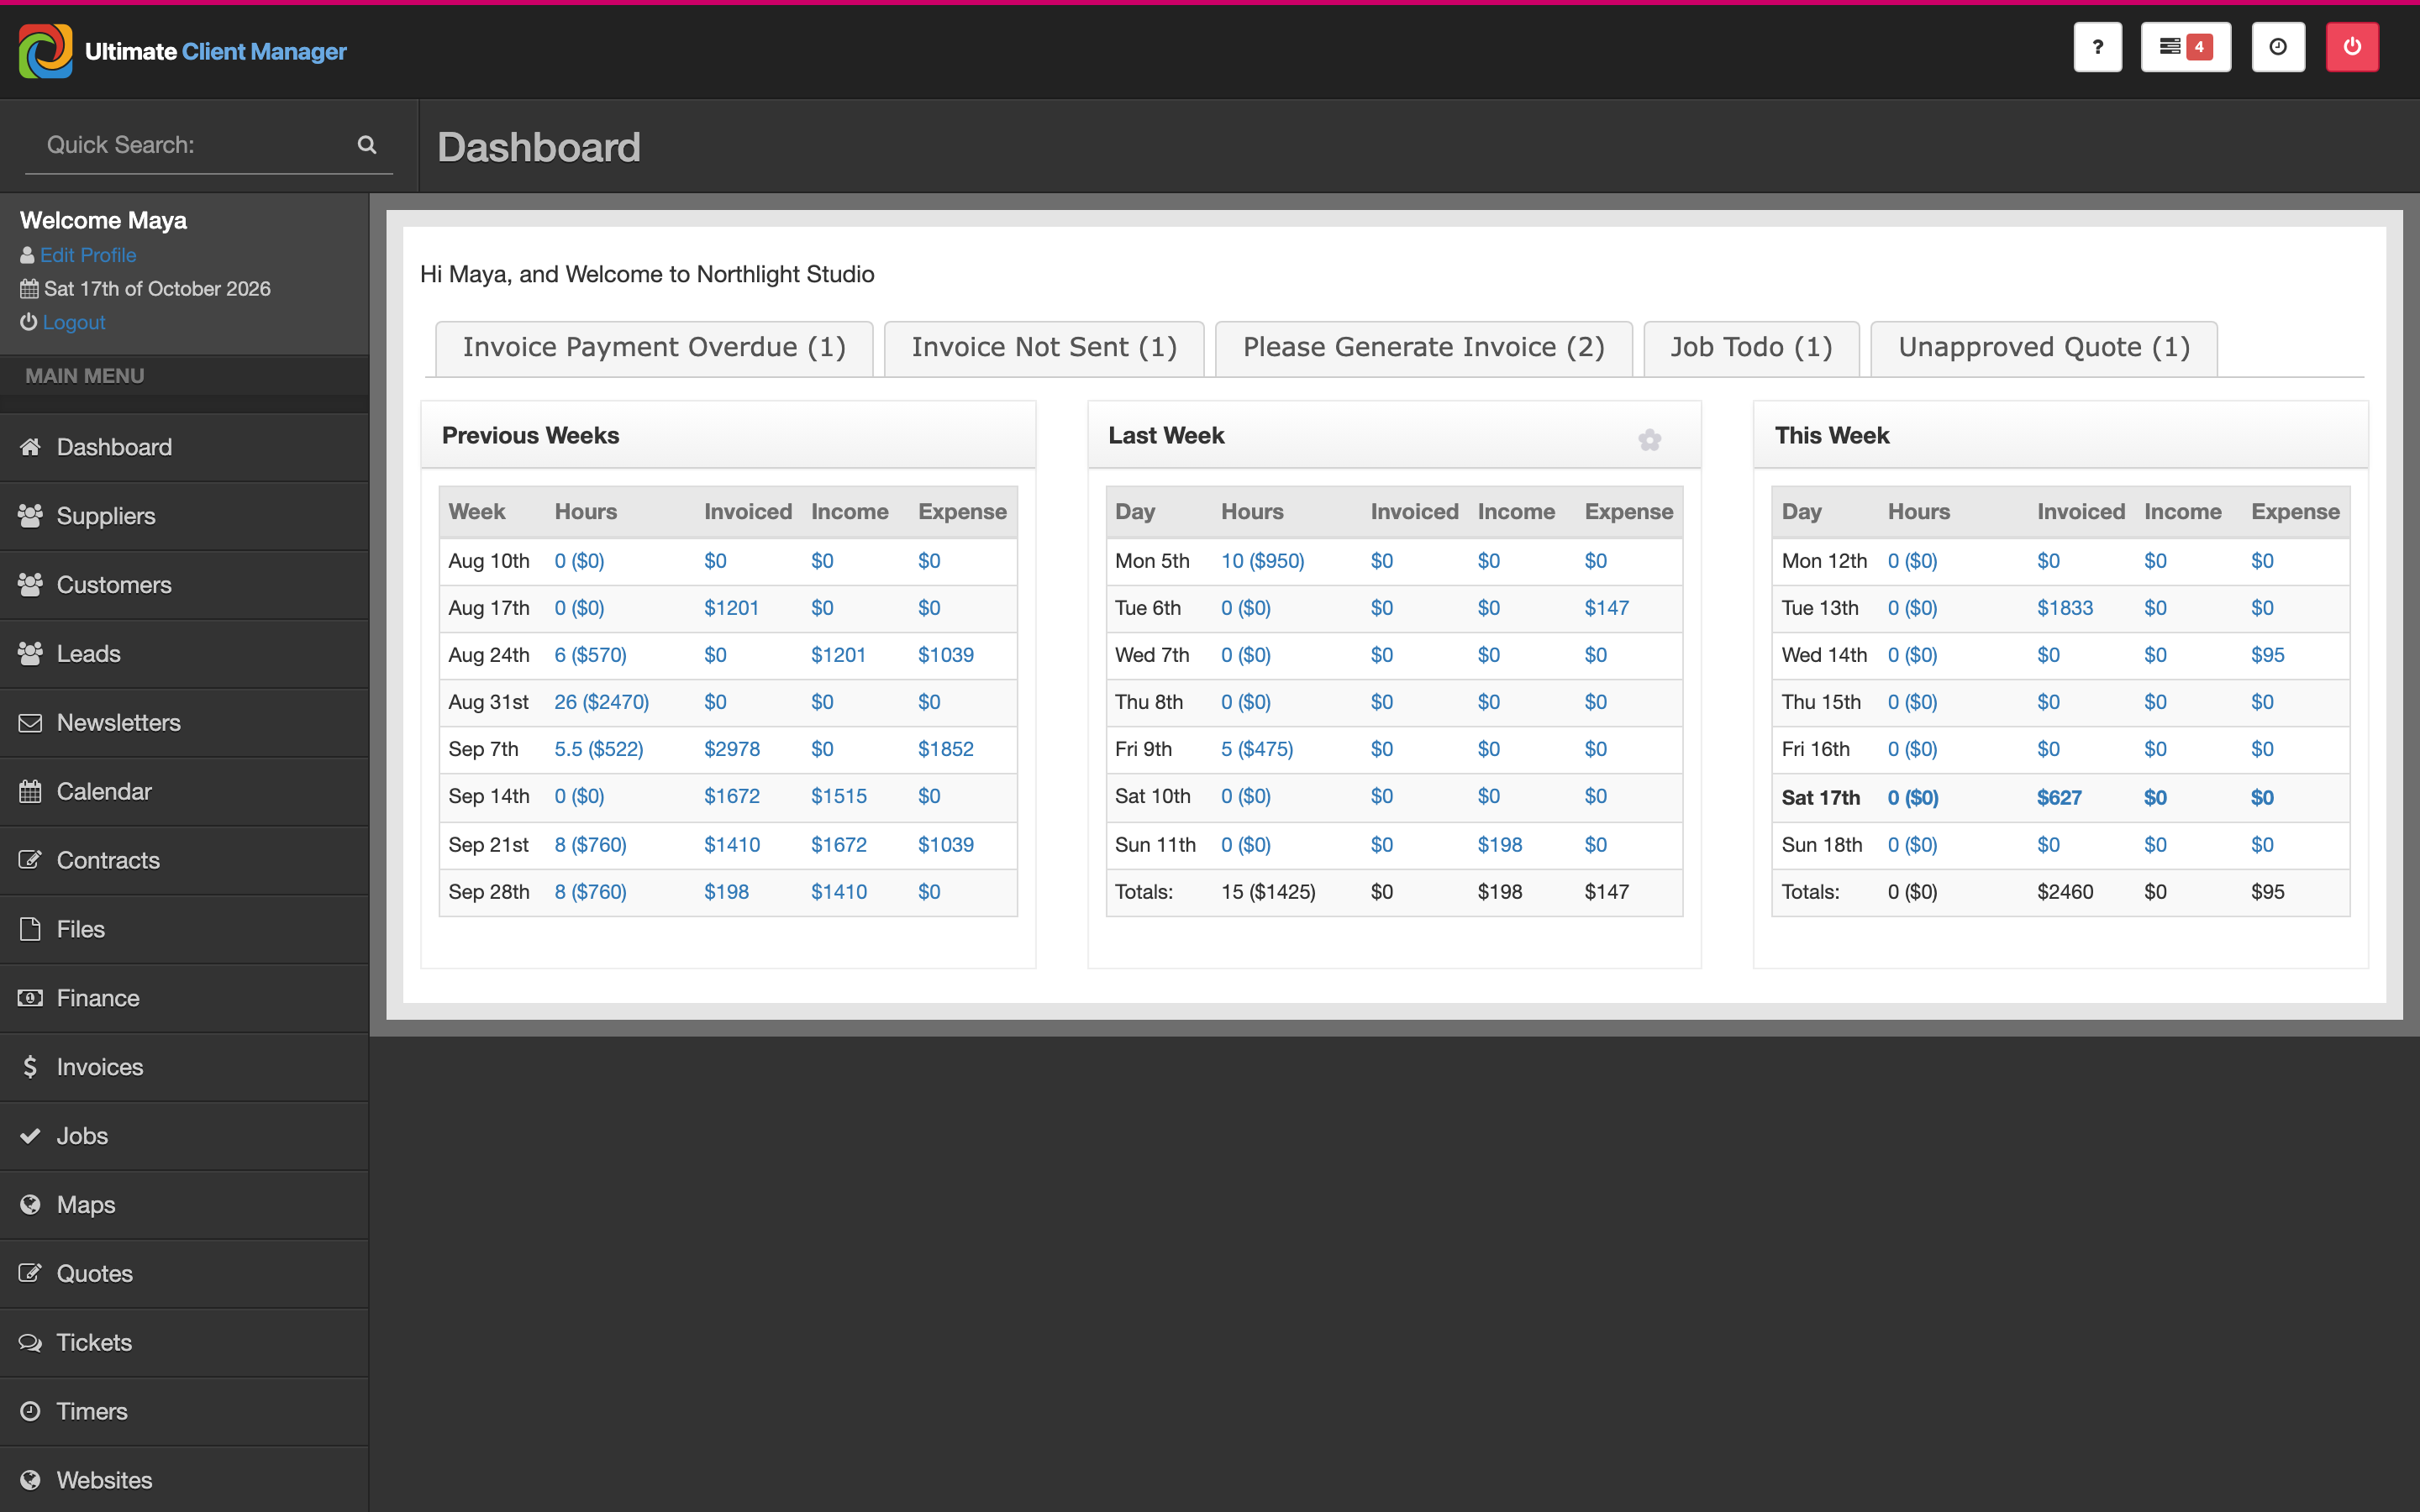
Task: Click the $2978 invoiced link for Sep 7th
Action: click(732, 749)
